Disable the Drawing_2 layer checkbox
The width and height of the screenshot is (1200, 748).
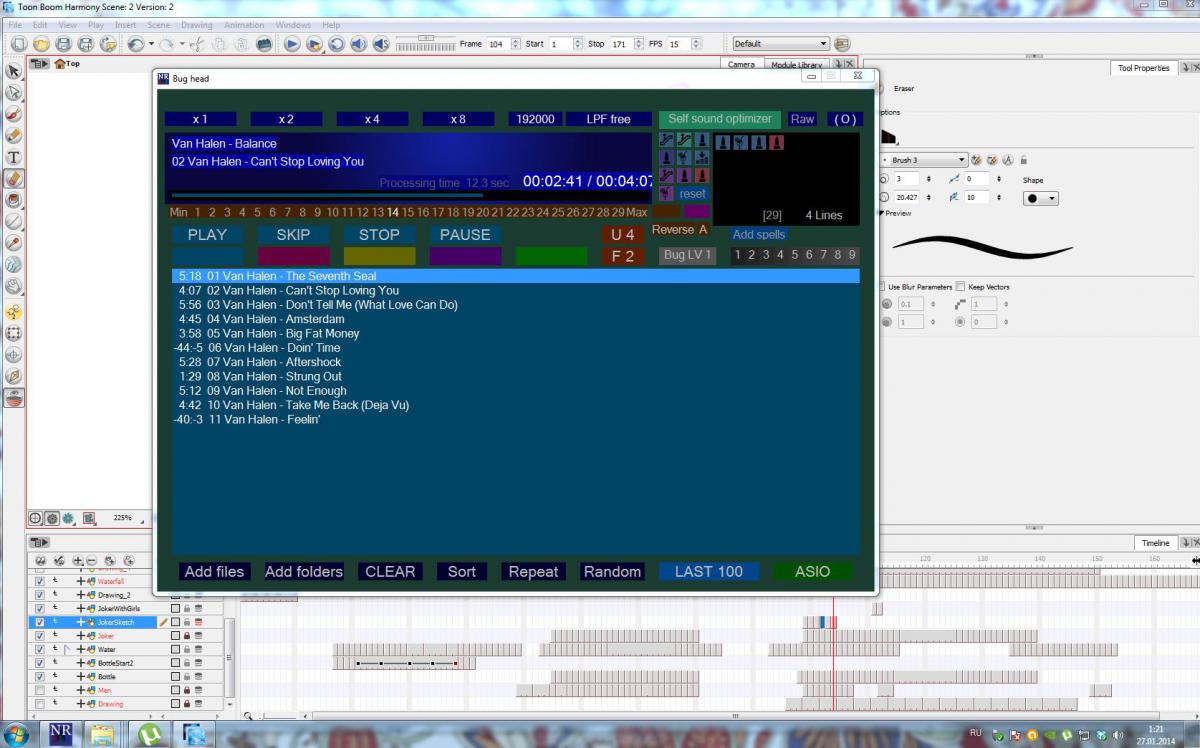40,595
